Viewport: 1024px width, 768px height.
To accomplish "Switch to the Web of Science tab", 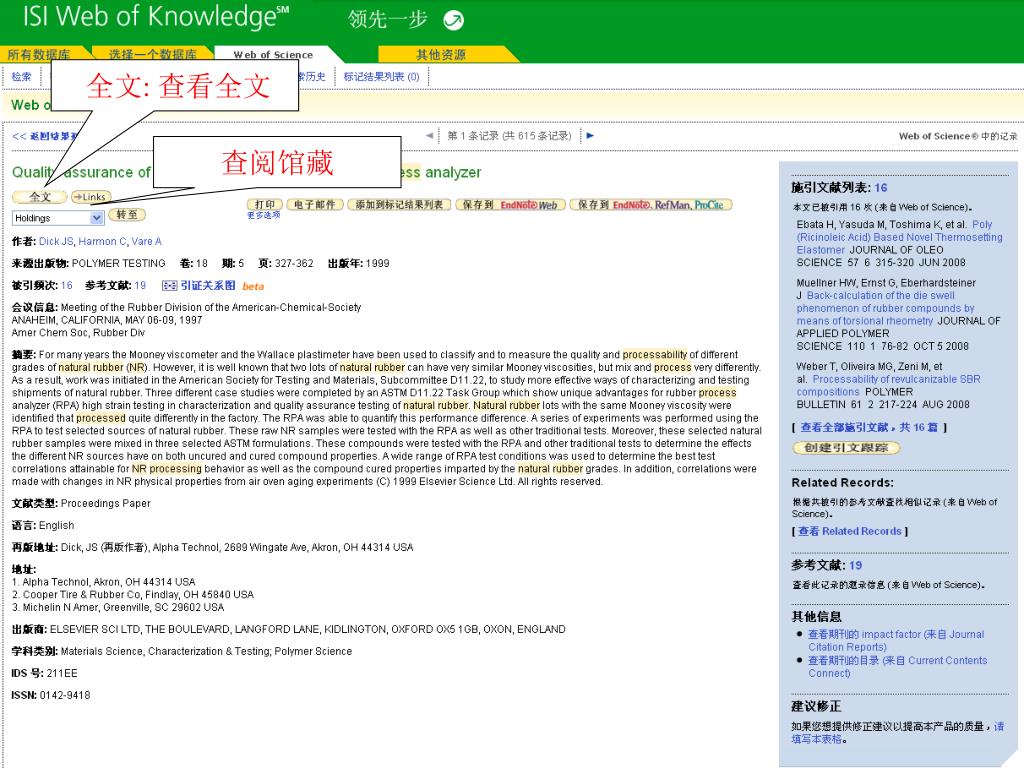I will click(273, 55).
